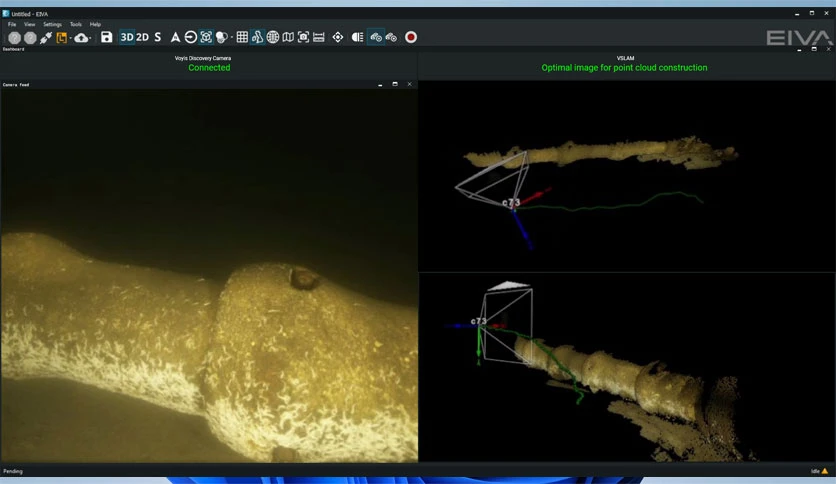Click the Idle warning triangle icon

[825, 471]
